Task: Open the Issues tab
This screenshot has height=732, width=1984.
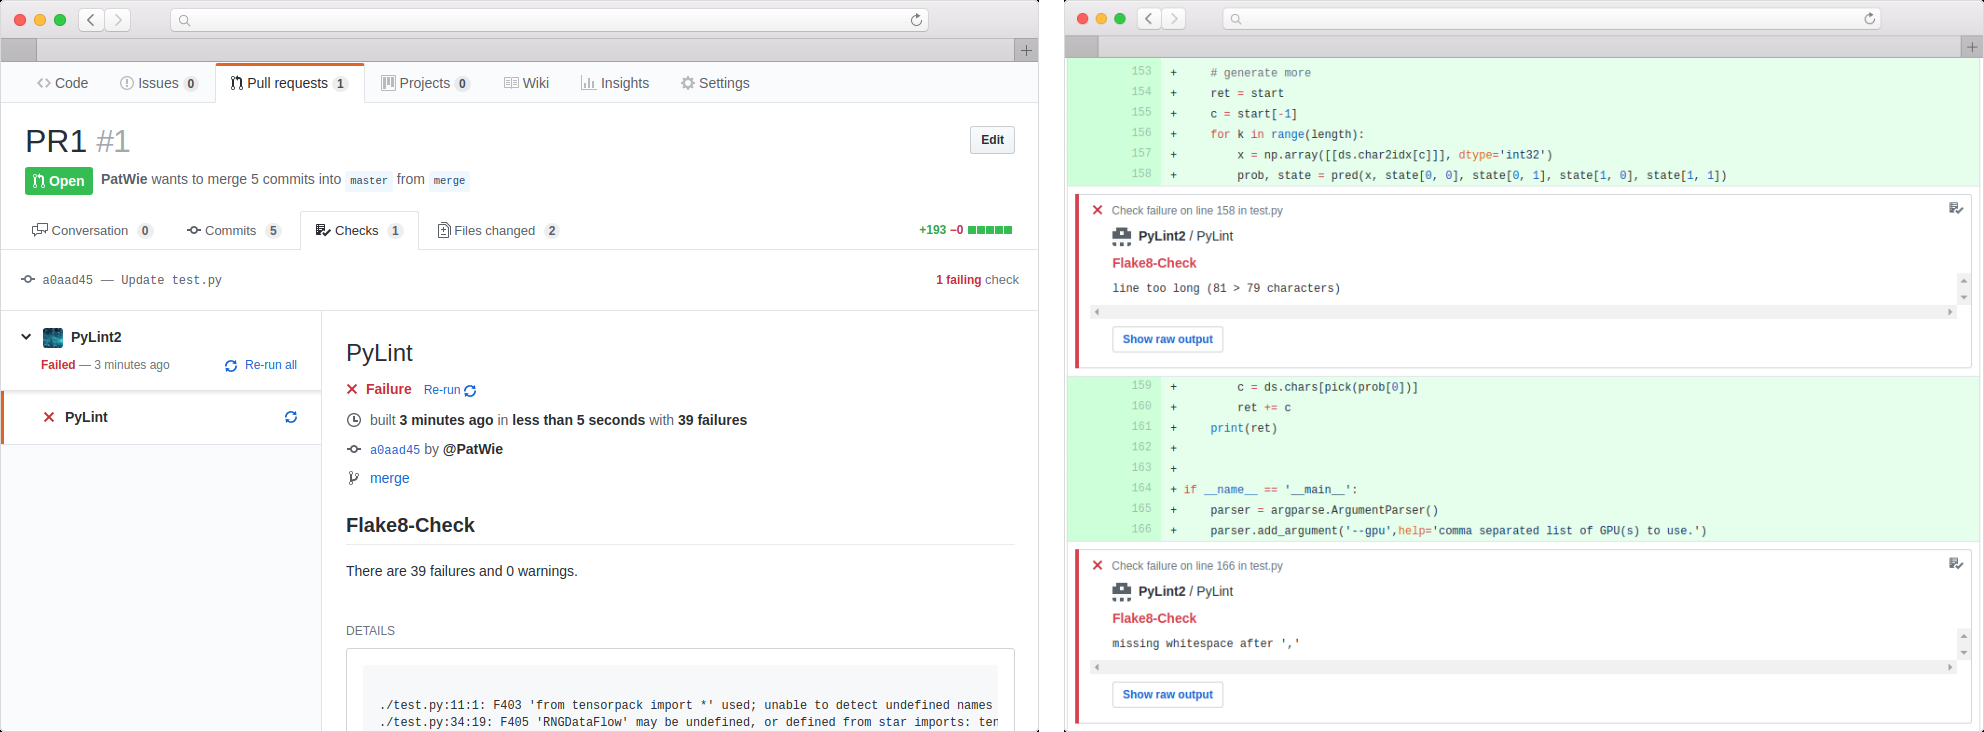Action: [158, 83]
